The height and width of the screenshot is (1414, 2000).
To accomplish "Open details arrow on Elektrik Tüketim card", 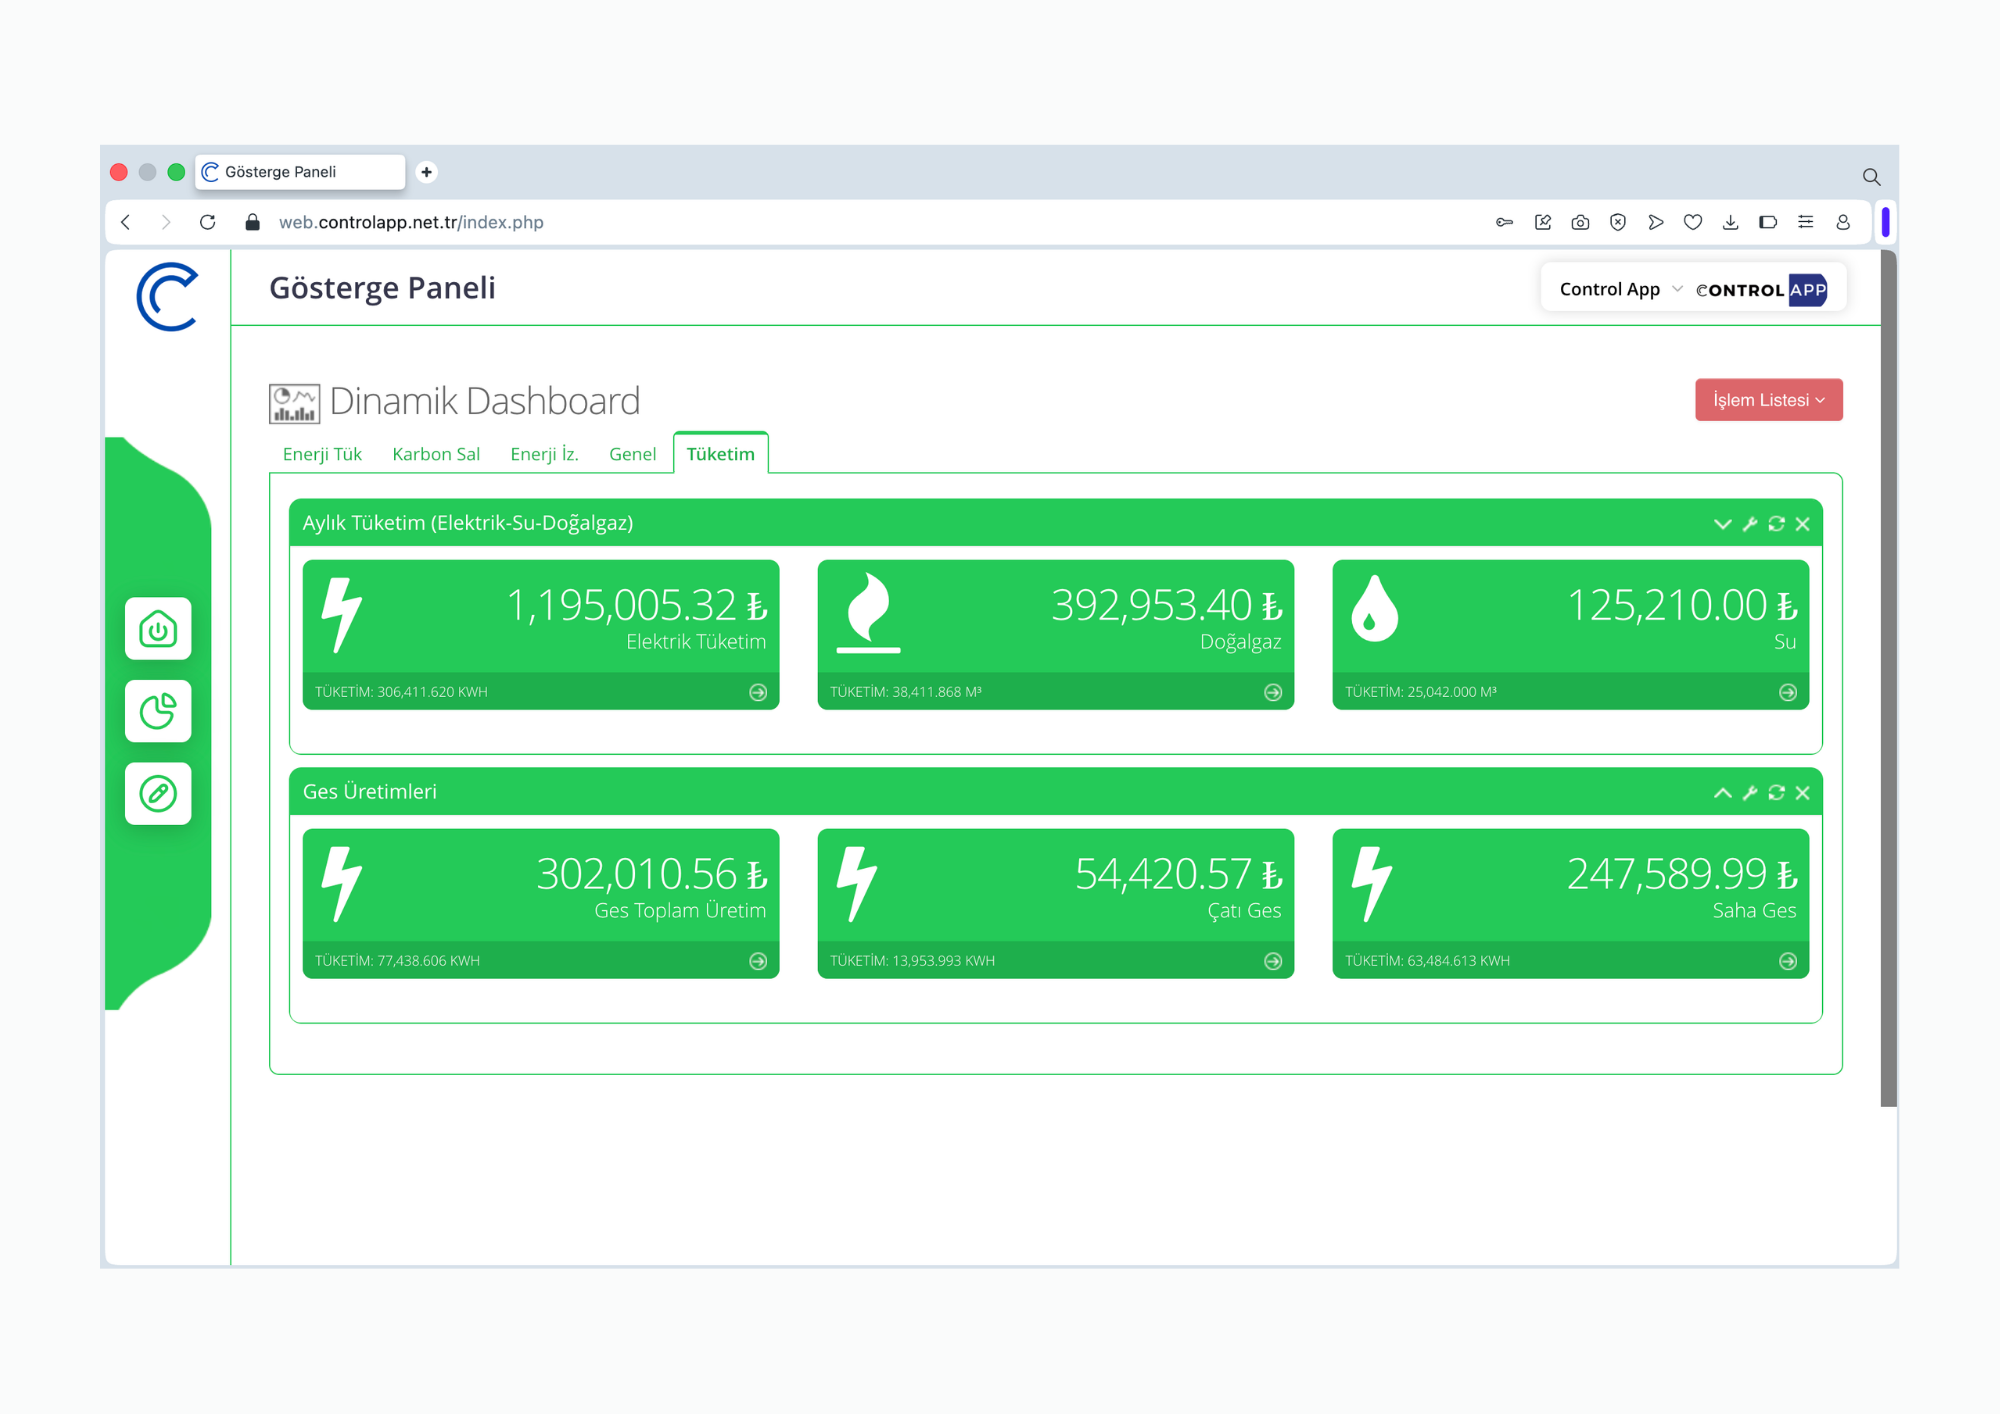I will coord(758,692).
